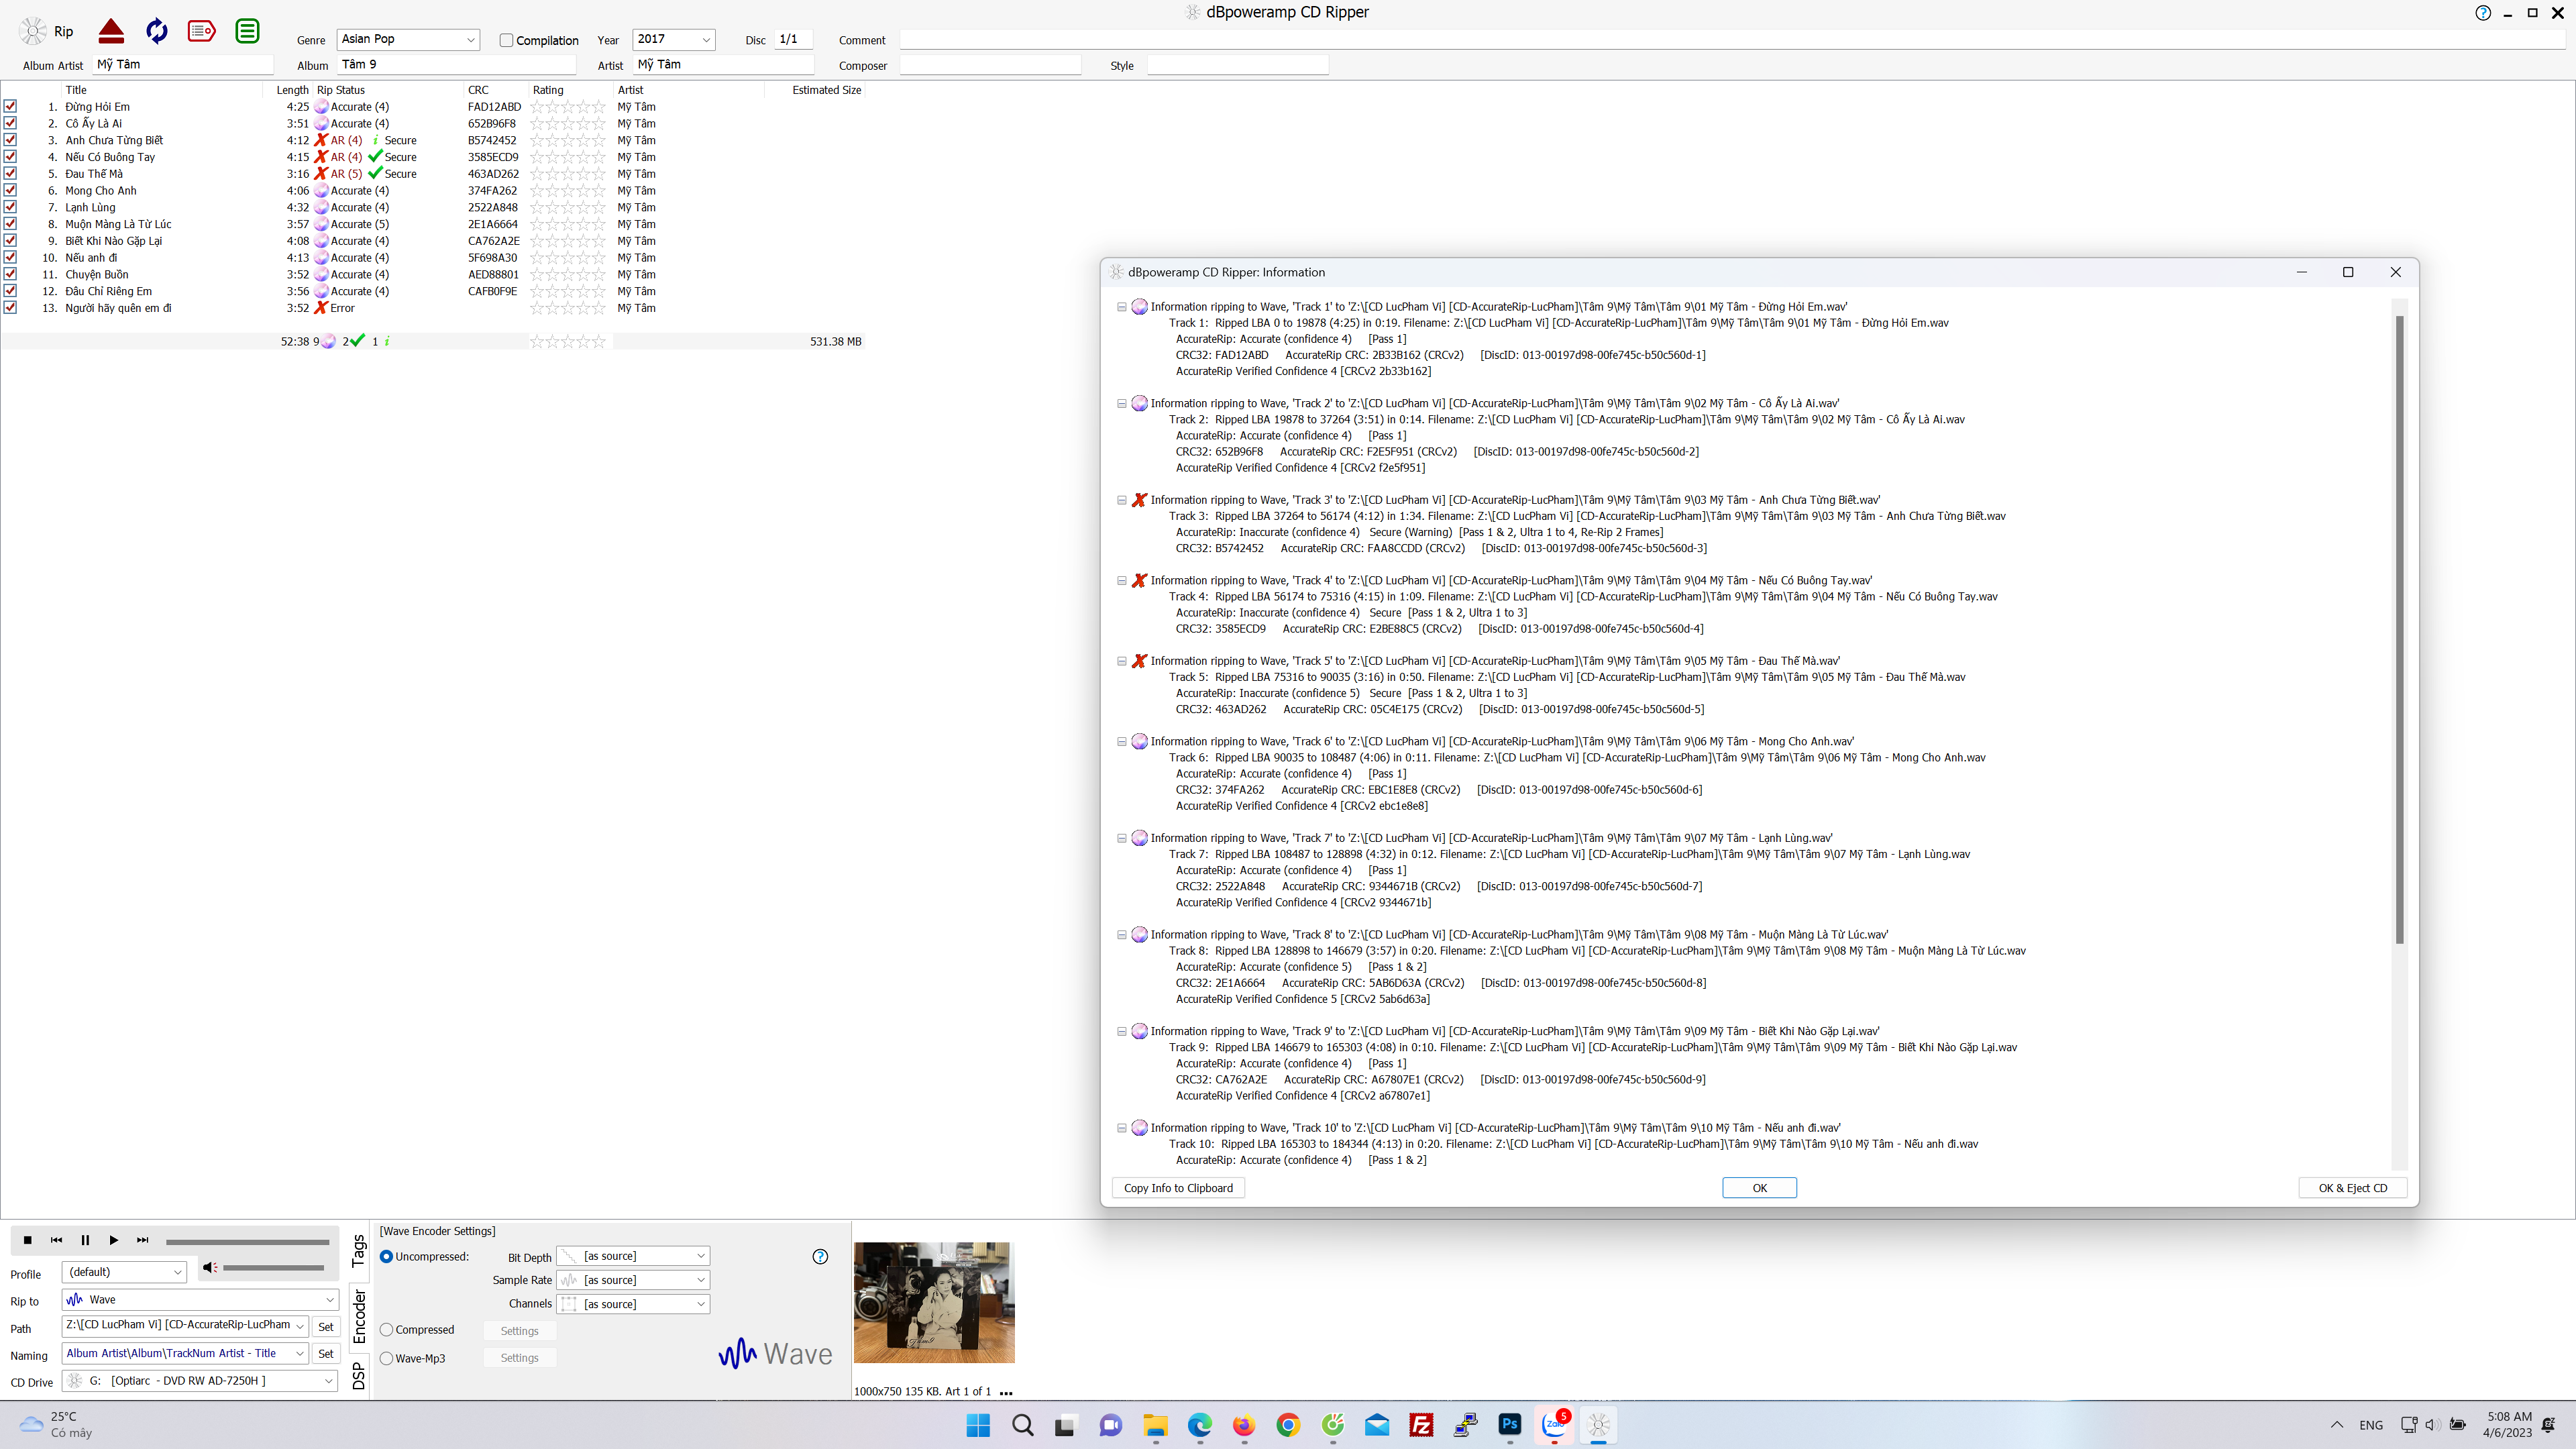Open the Genre dropdown
The width and height of the screenshot is (2576, 1449).
[470, 40]
